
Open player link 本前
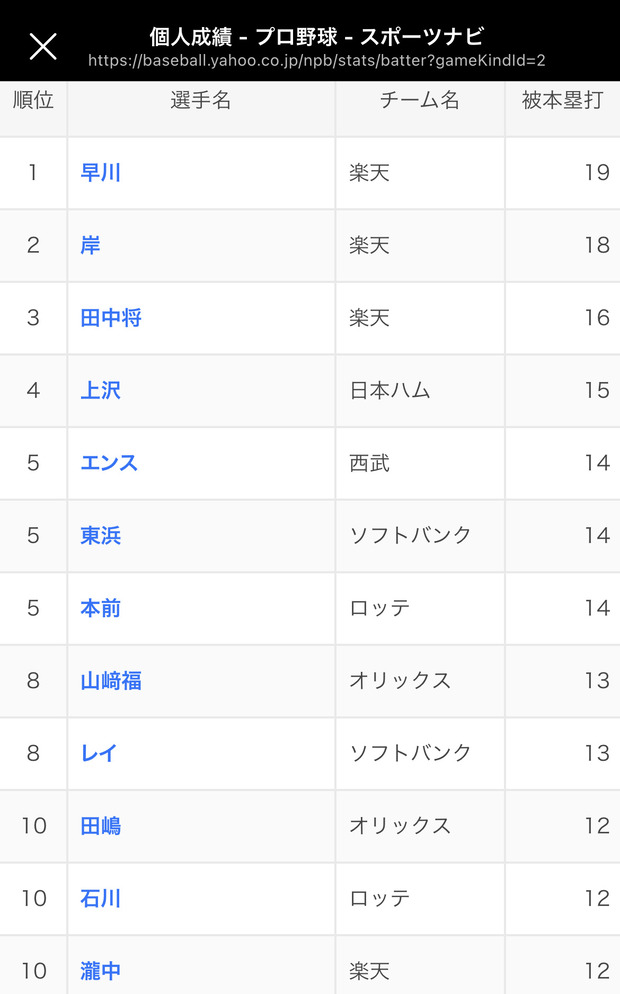(x=100, y=609)
